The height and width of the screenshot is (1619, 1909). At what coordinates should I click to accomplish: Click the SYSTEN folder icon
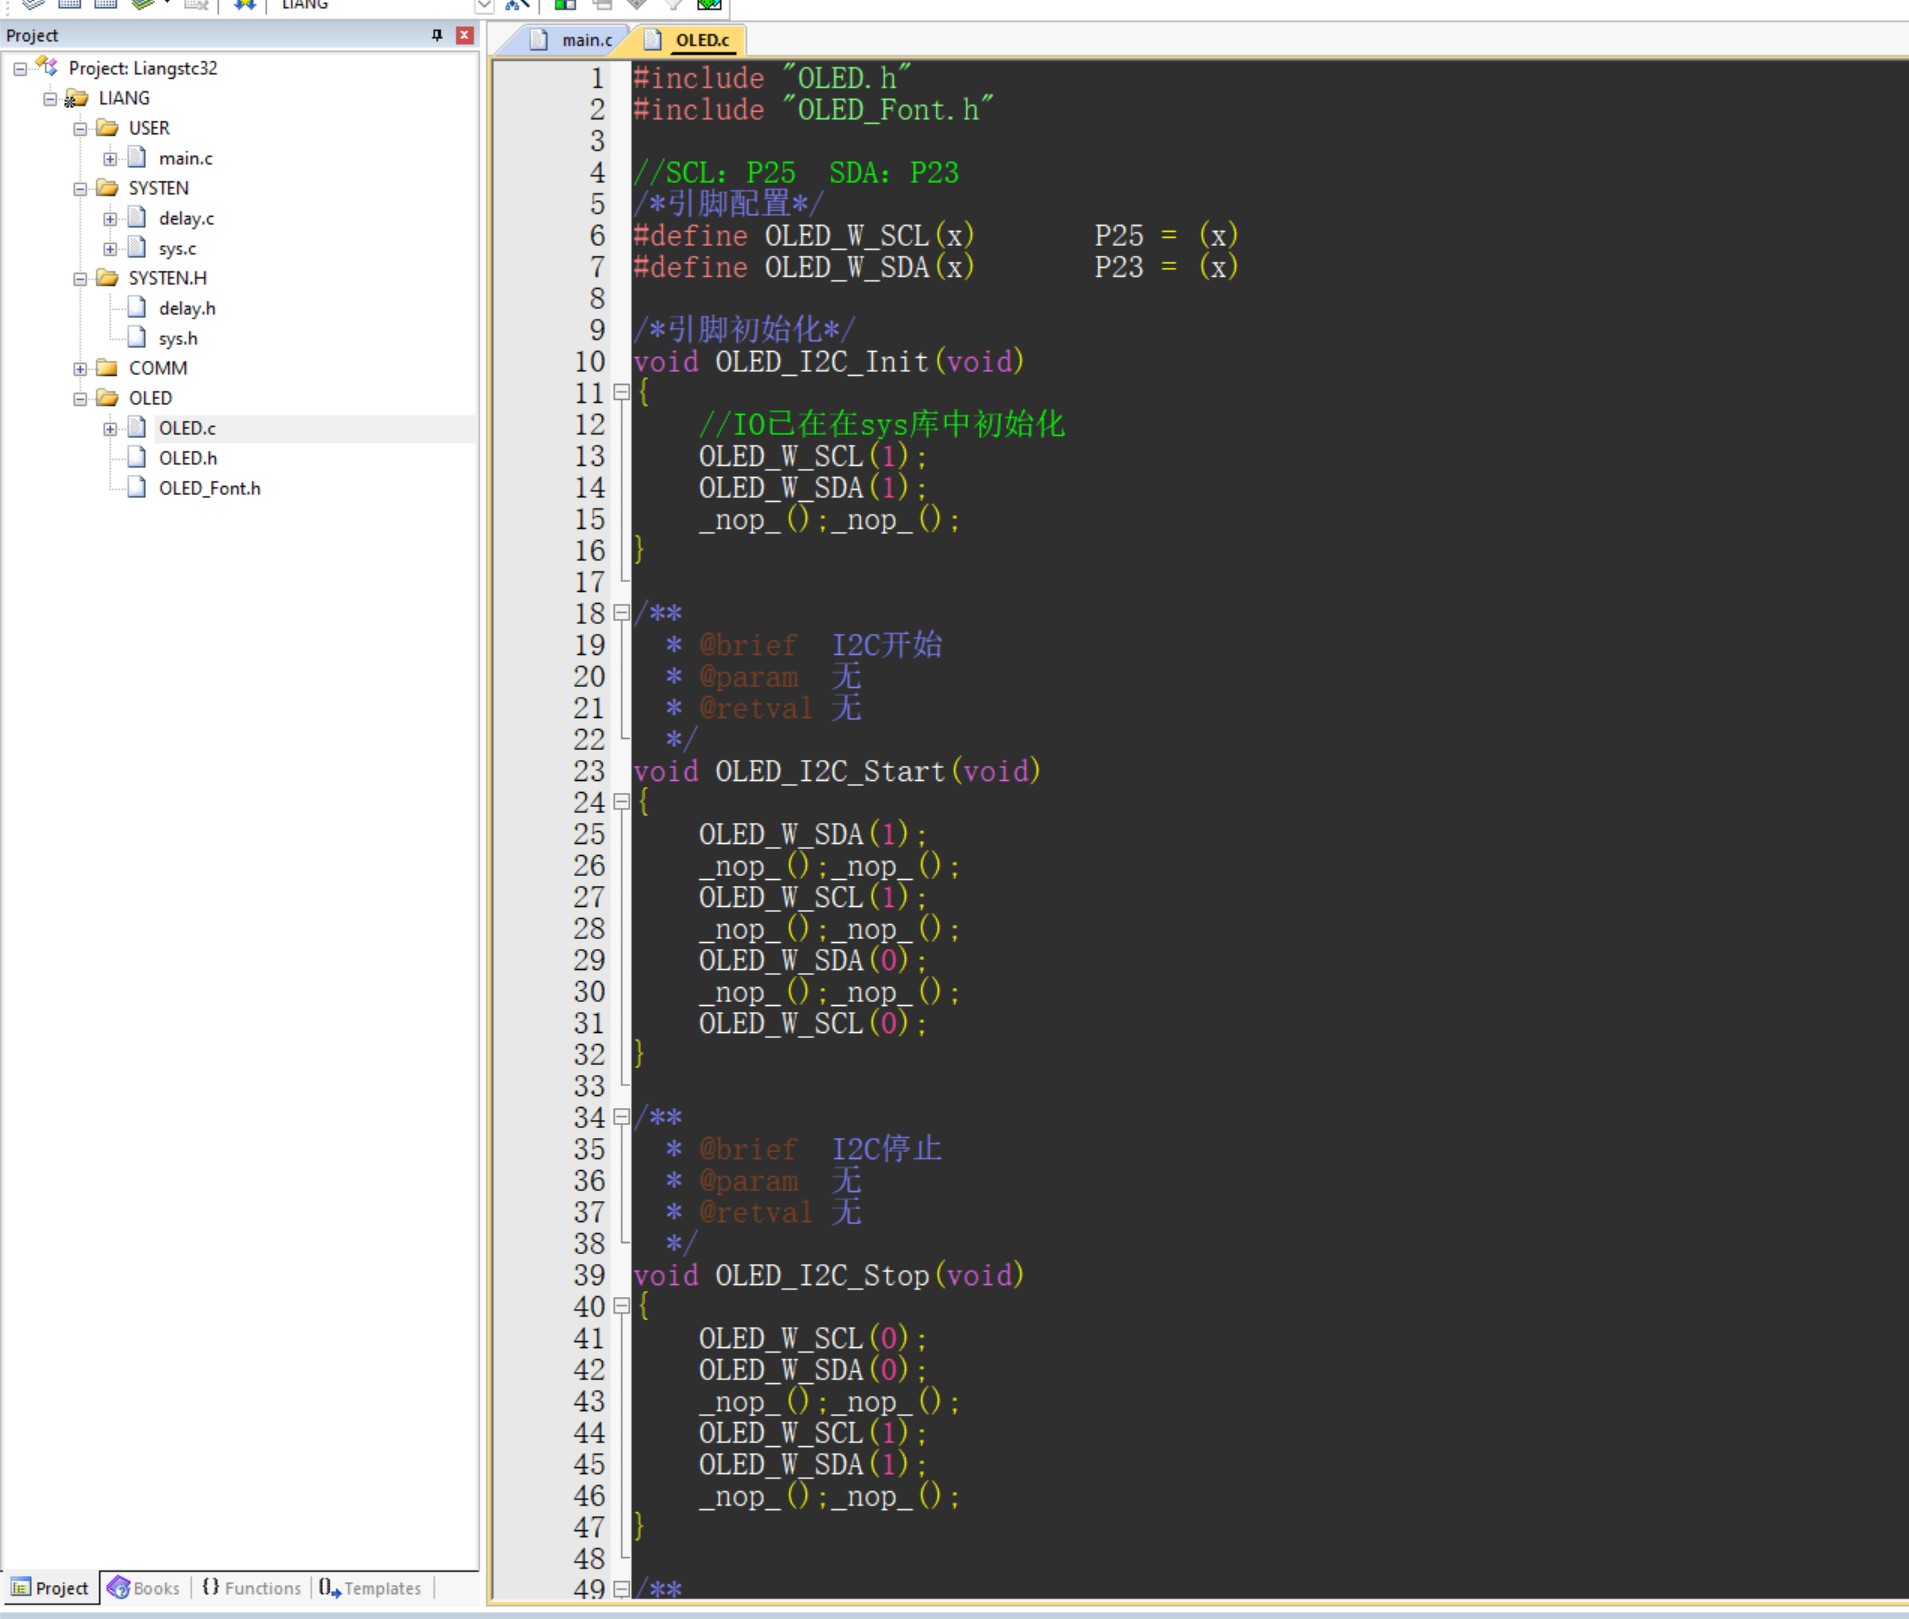click(107, 188)
